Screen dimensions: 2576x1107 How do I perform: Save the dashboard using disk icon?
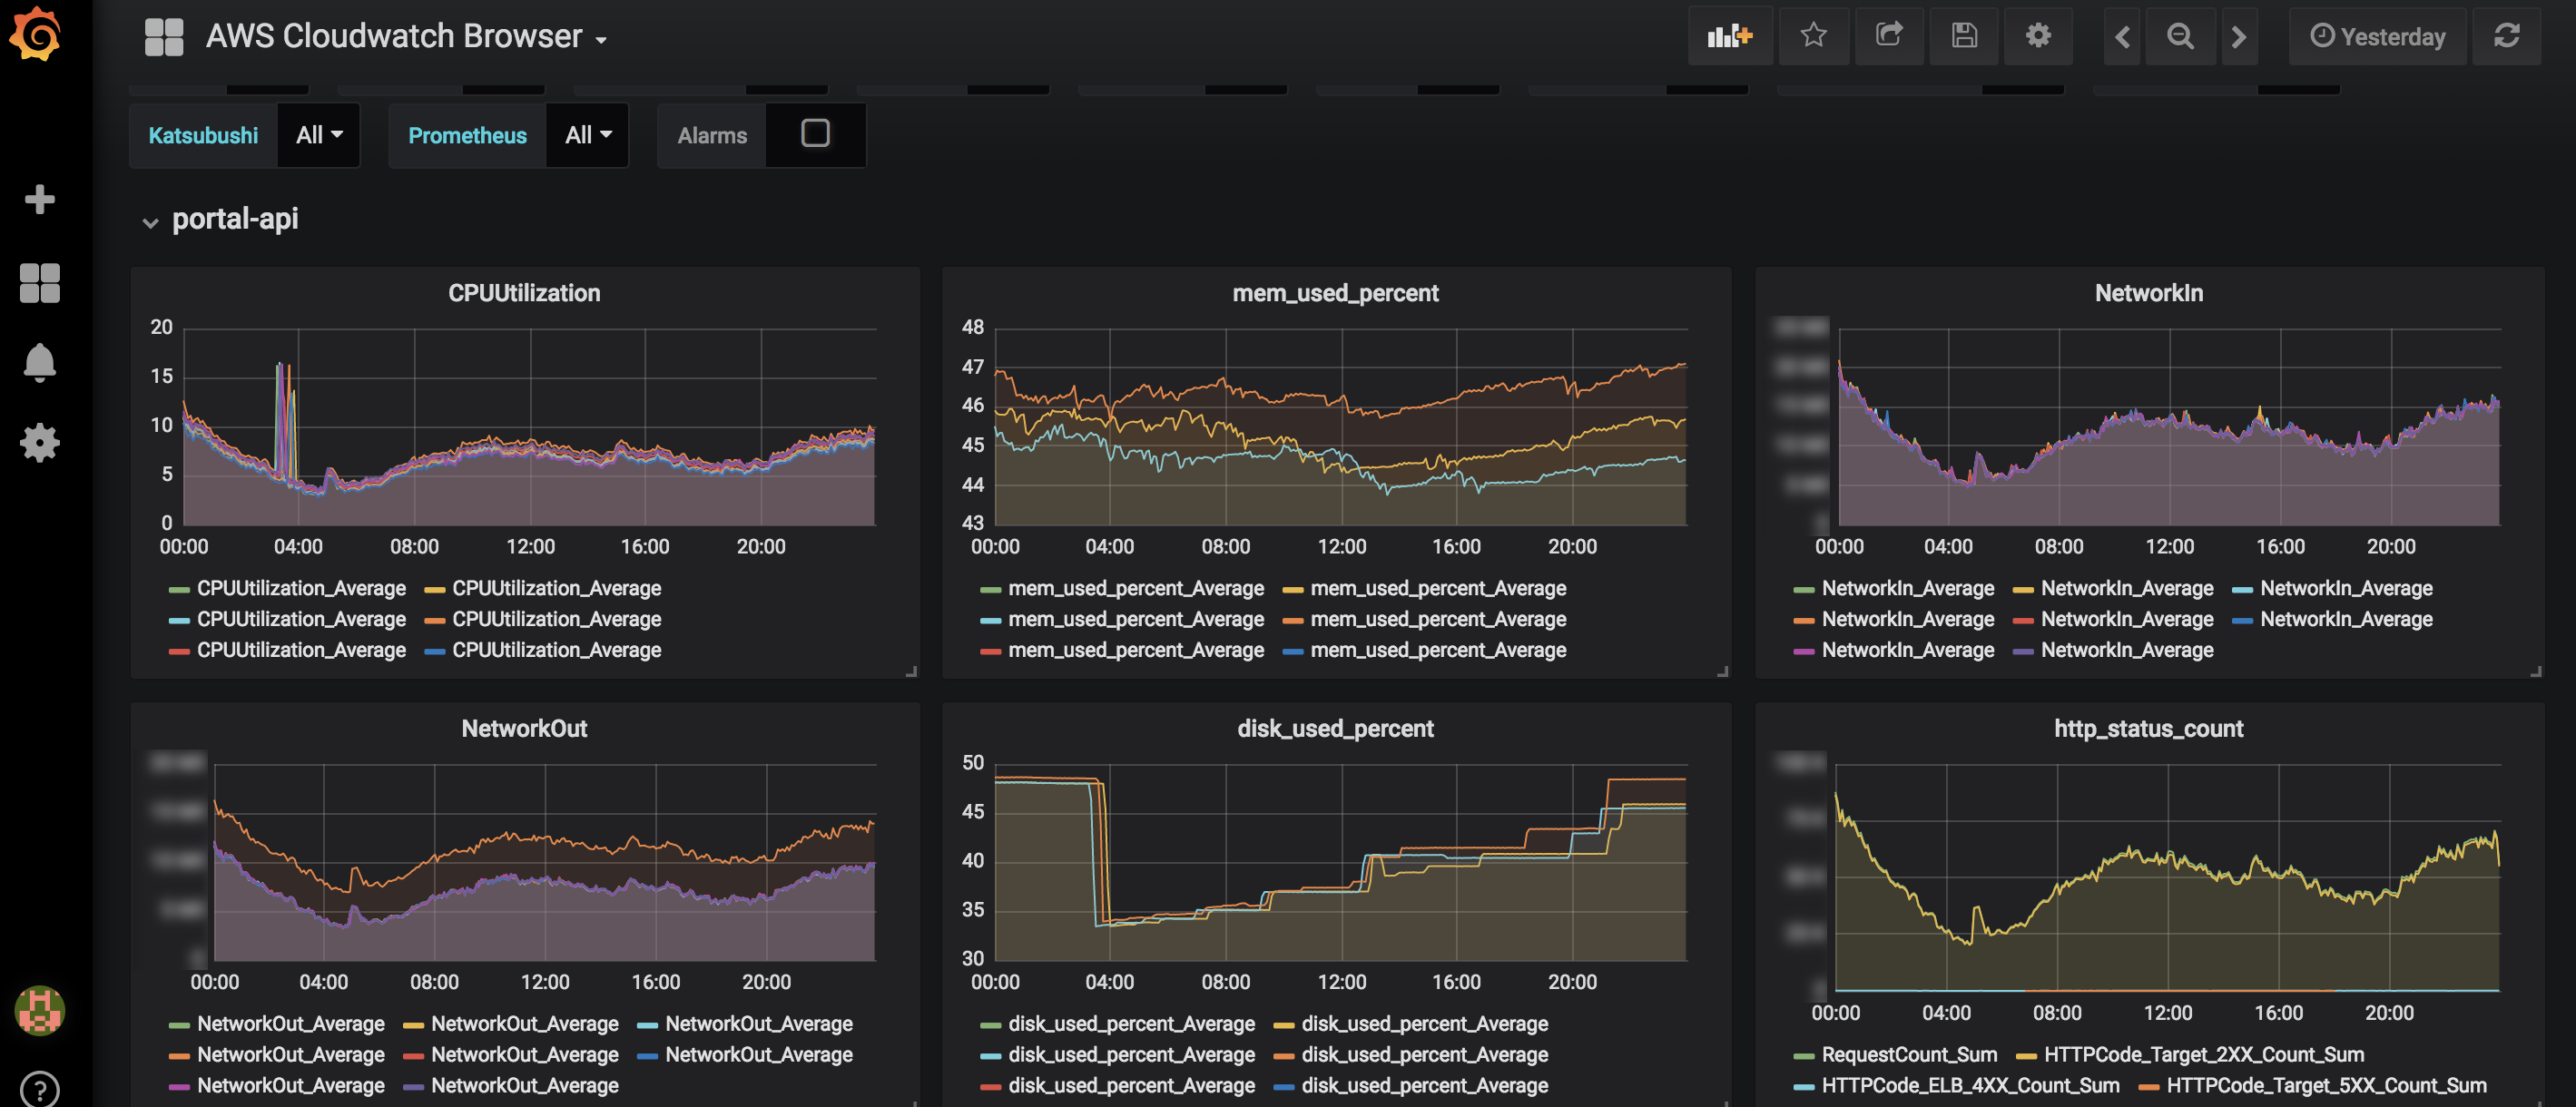click(1963, 37)
